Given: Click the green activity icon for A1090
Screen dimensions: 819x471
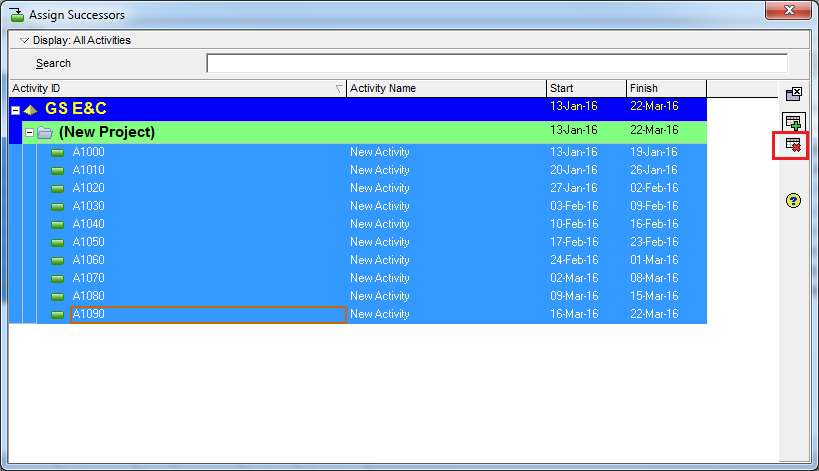Looking at the screenshot, I should coord(57,315).
